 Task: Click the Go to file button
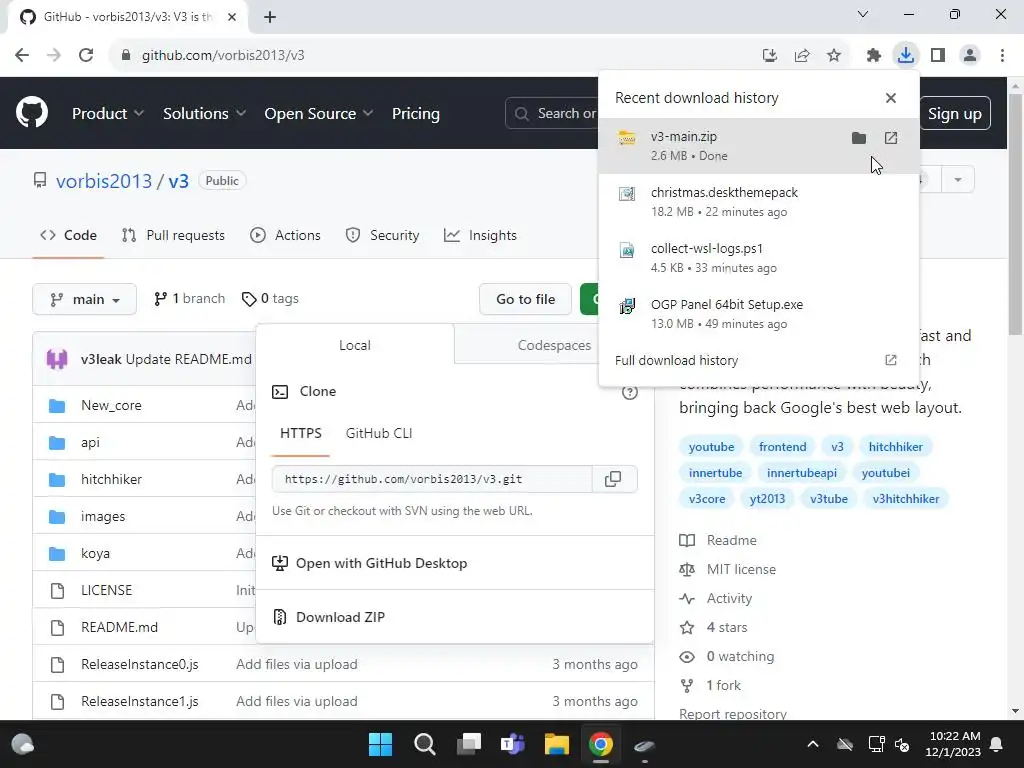coord(525,299)
